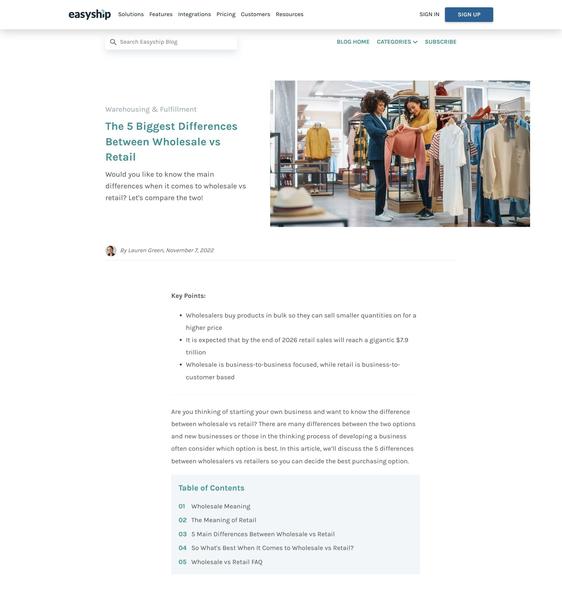Open the Customers nav item
The width and height of the screenshot is (562, 600).
pos(255,14)
